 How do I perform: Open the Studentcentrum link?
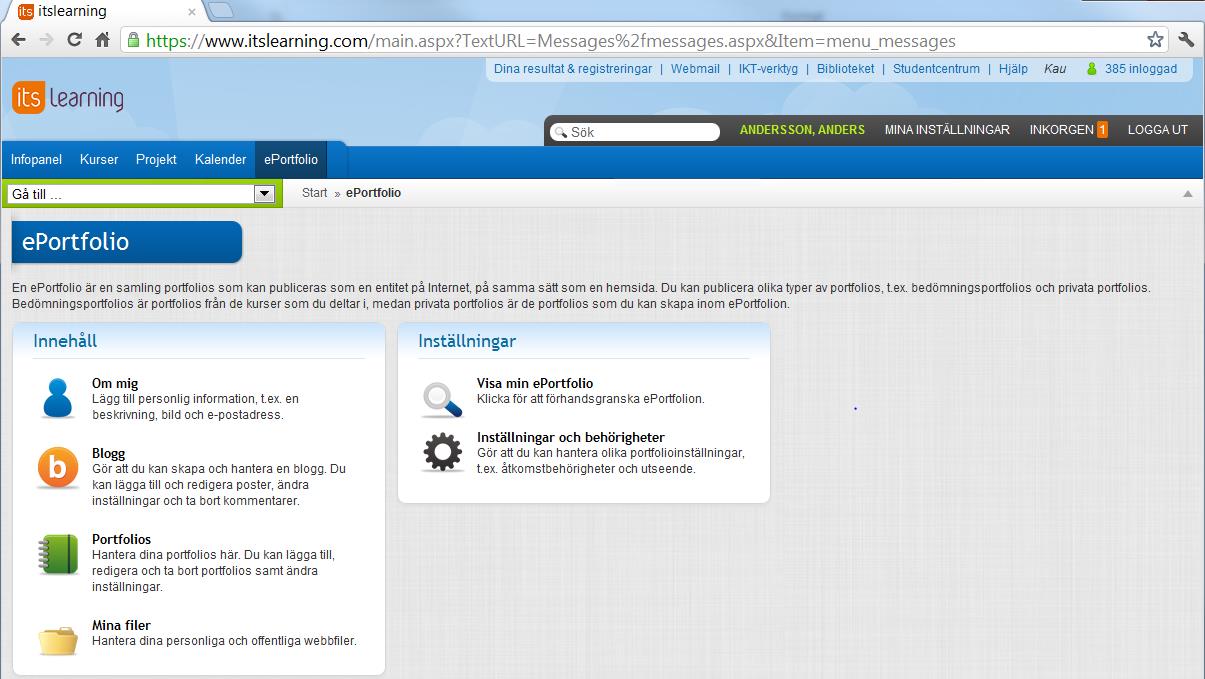pyautogui.click(x=936, y=69)
